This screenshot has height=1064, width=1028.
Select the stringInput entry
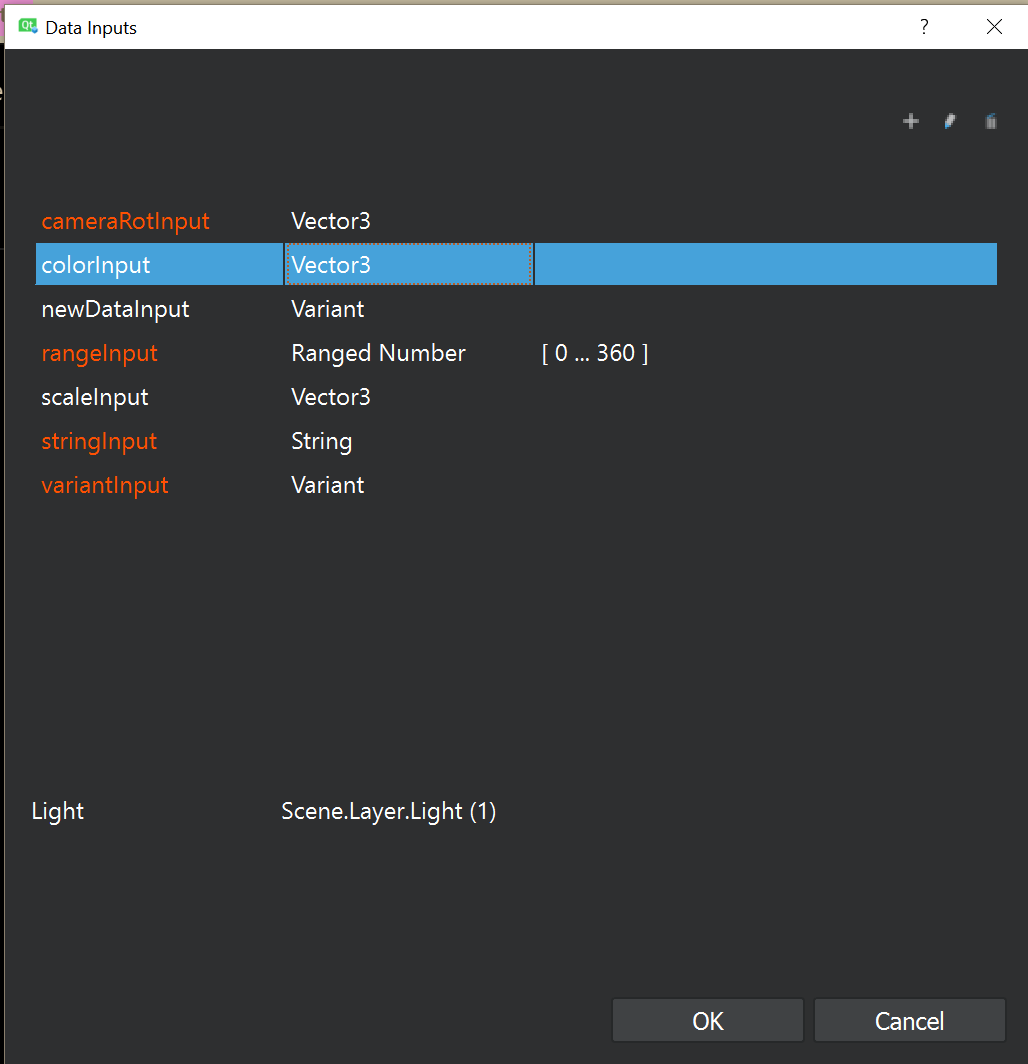[99, 441]
